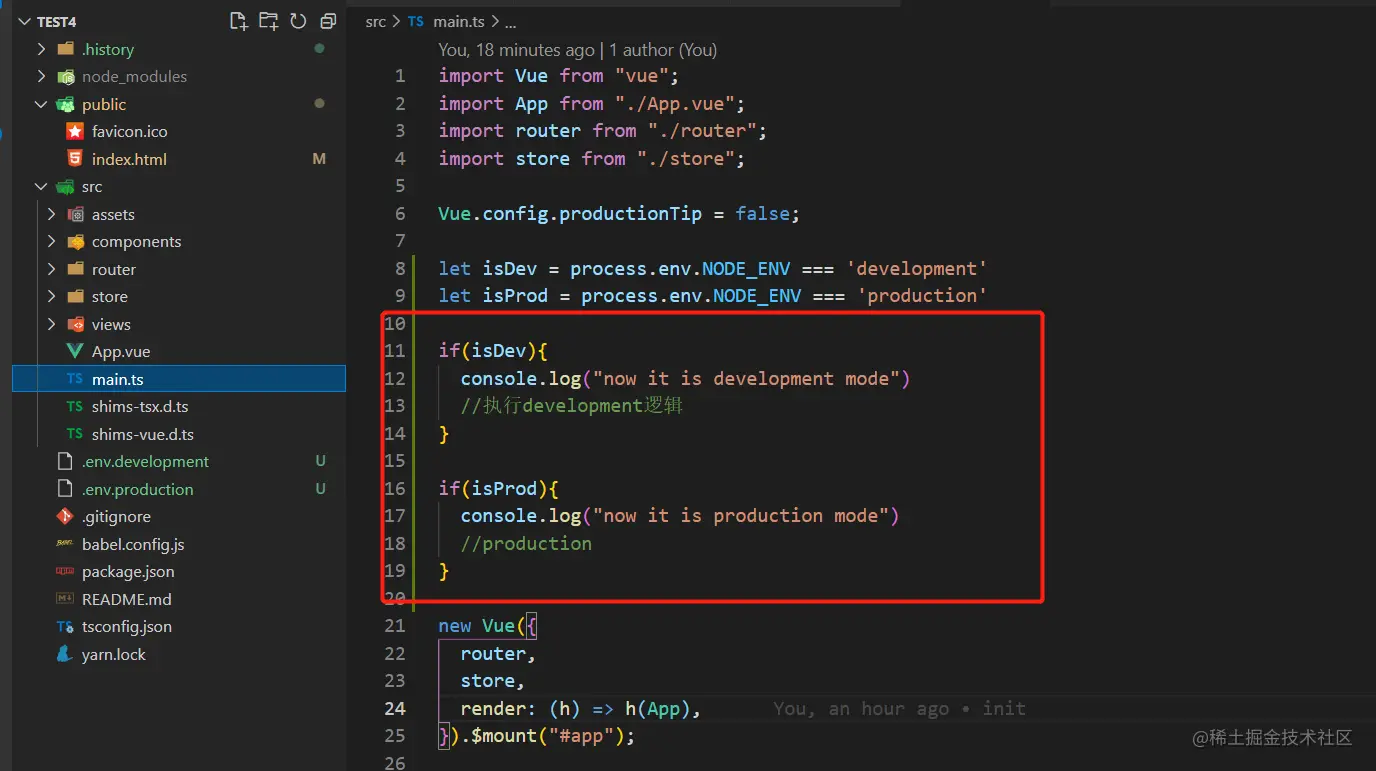Click the false value on line 6

763,214
